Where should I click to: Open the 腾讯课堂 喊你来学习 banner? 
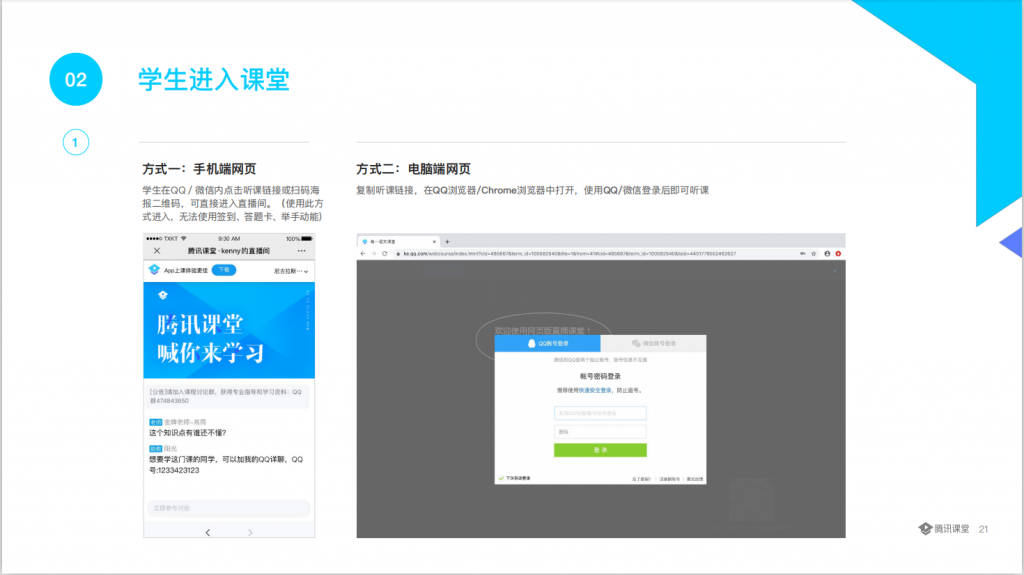(229, 330)
